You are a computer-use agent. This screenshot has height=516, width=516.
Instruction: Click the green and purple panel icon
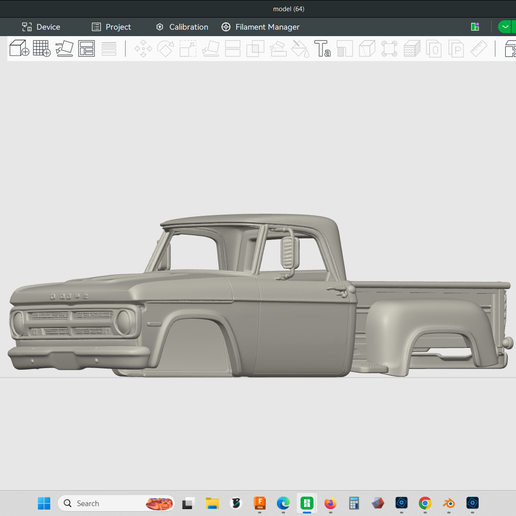(x=475, y=27)
